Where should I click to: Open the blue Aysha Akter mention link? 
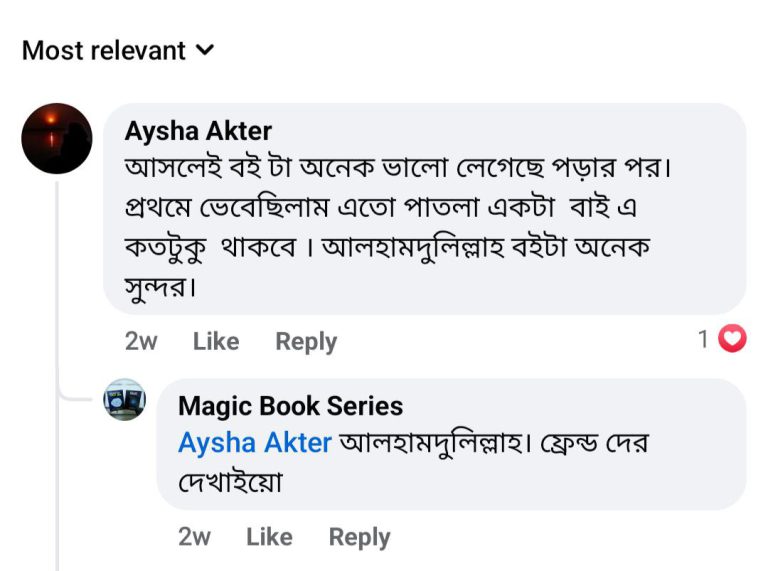[255, 442]
